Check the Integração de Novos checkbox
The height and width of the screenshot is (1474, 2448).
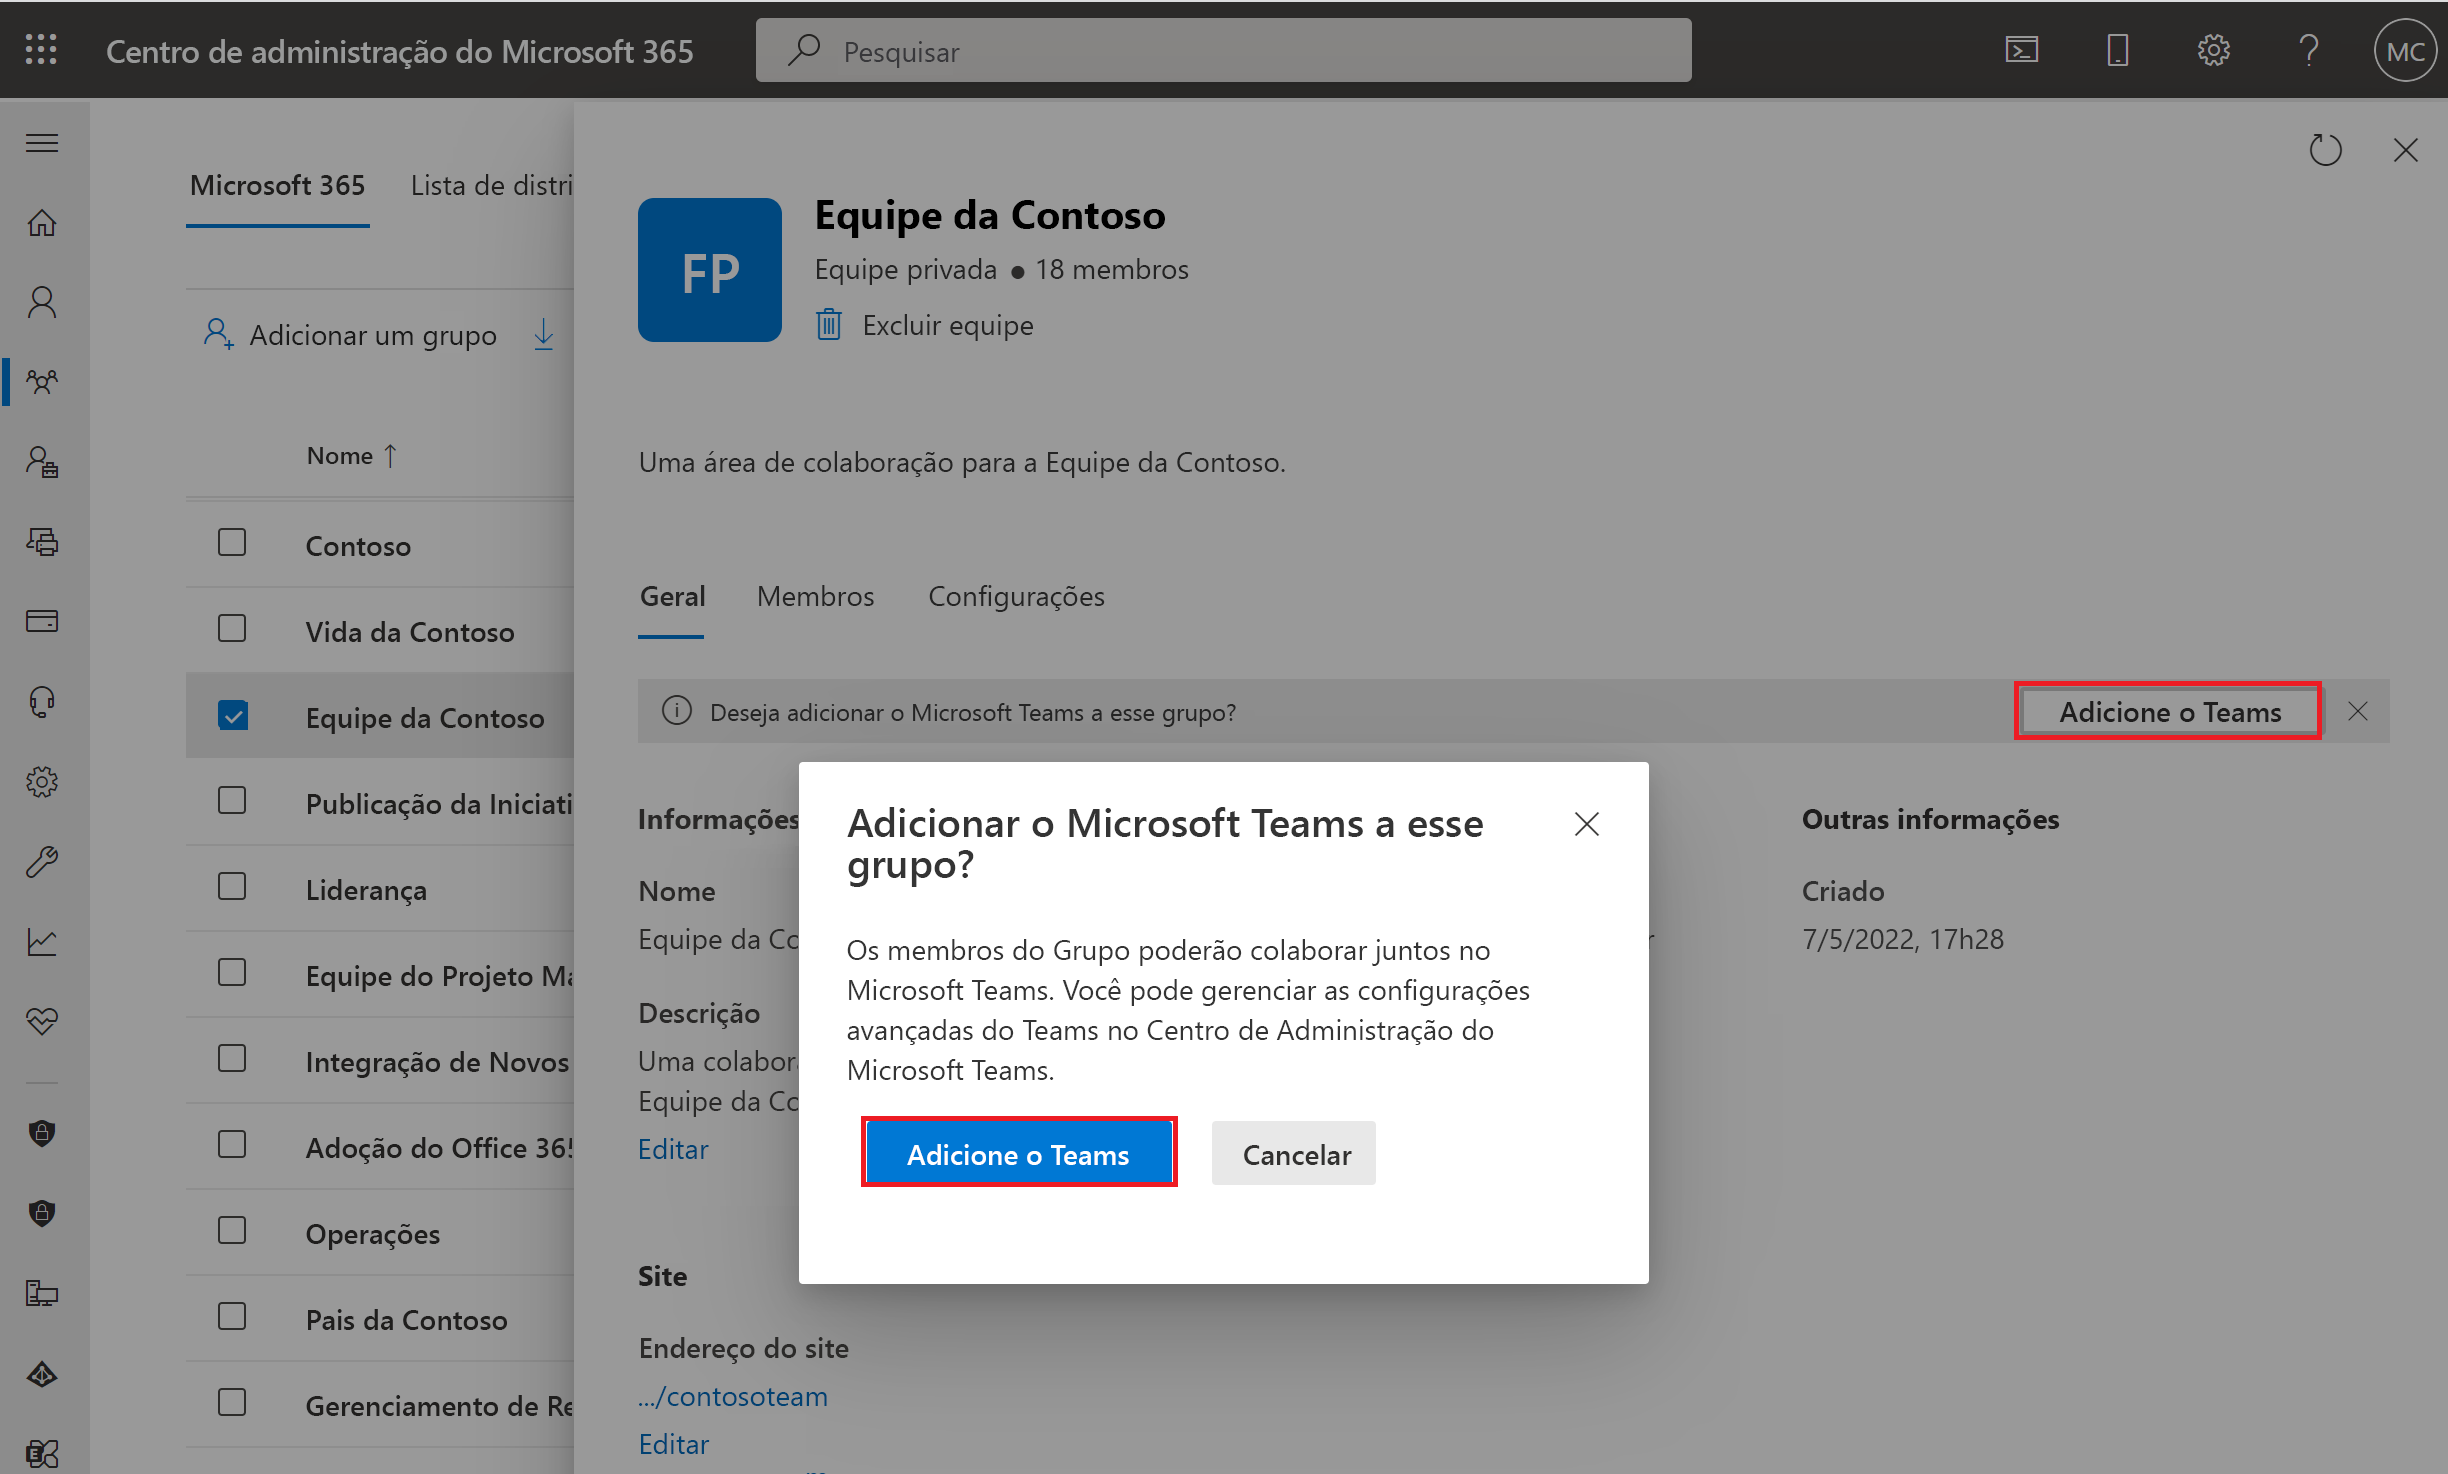tap(232, 1058)
